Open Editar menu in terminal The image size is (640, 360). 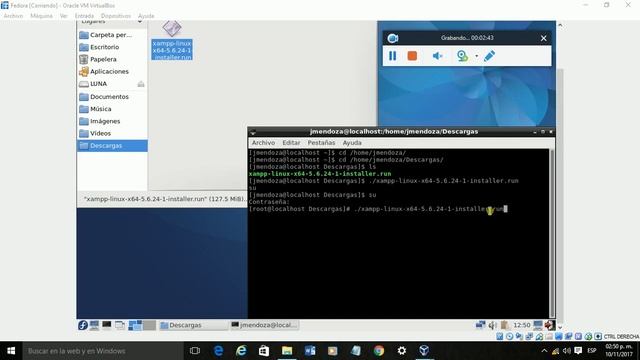click(x=291, y=142)
